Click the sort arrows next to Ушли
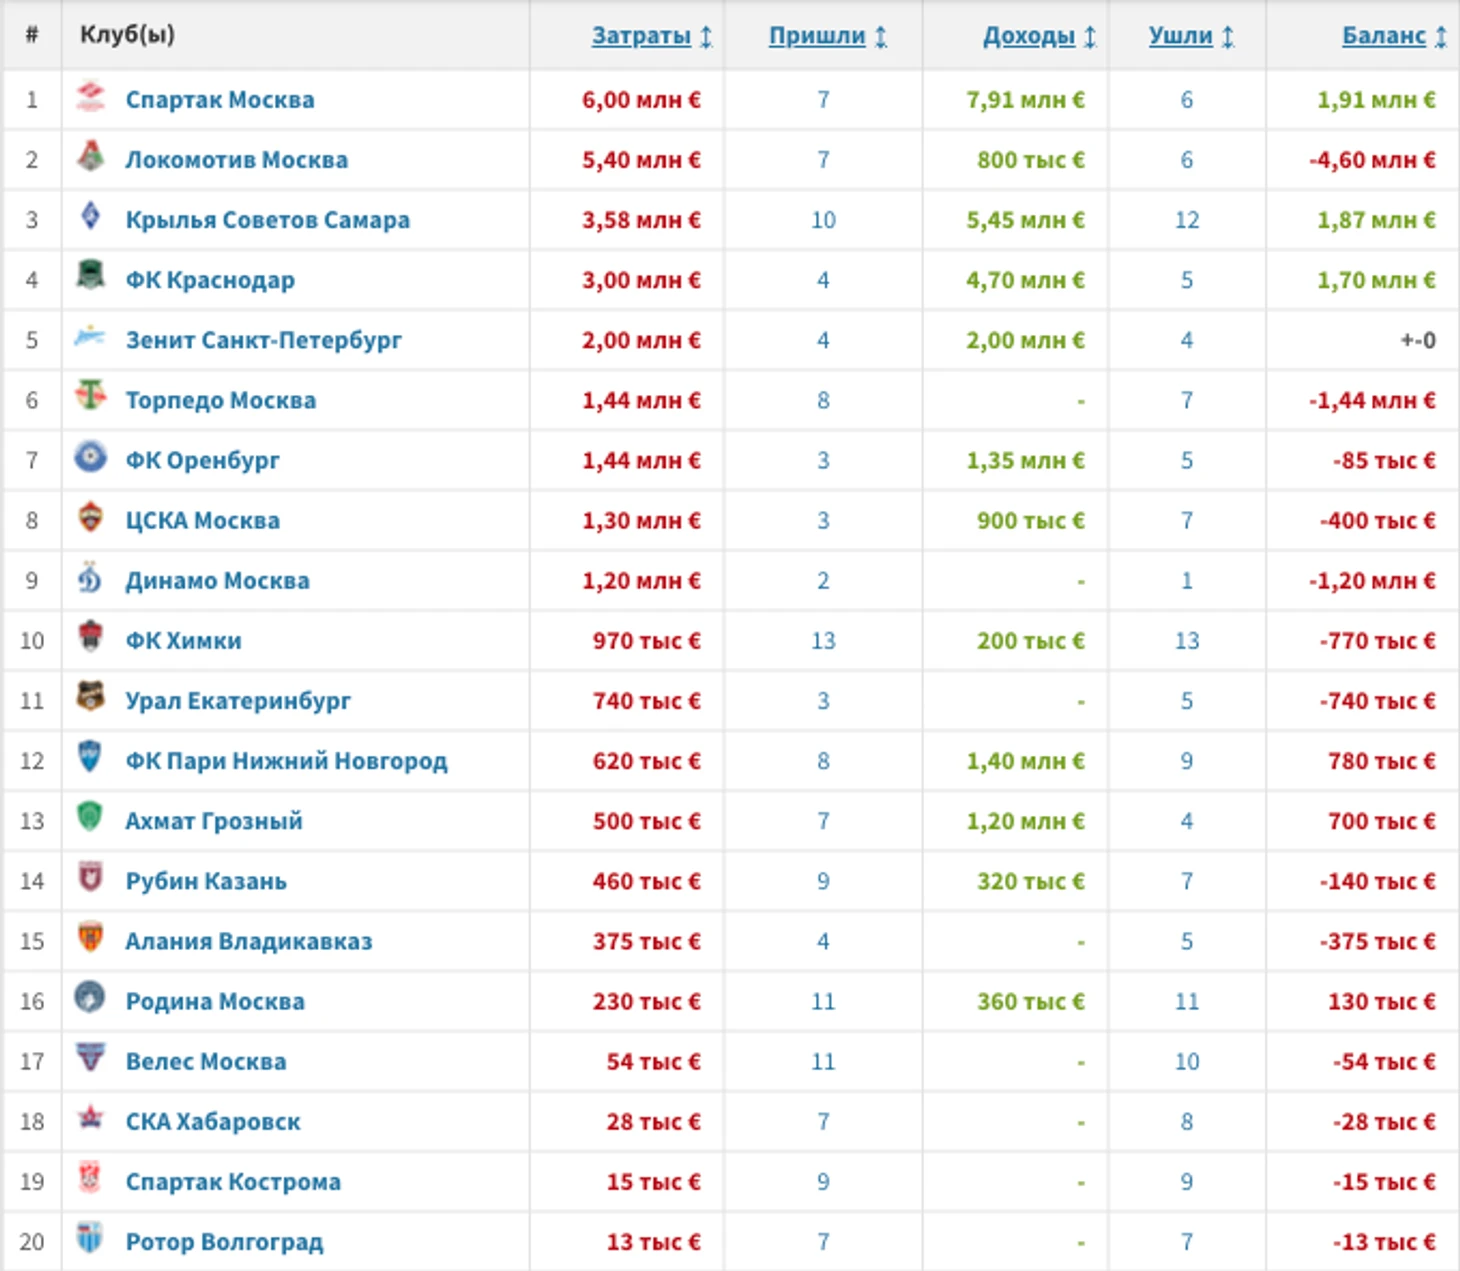Image resolution: width=1460 pixels, height=1271 pixels. coord(1228,37)
